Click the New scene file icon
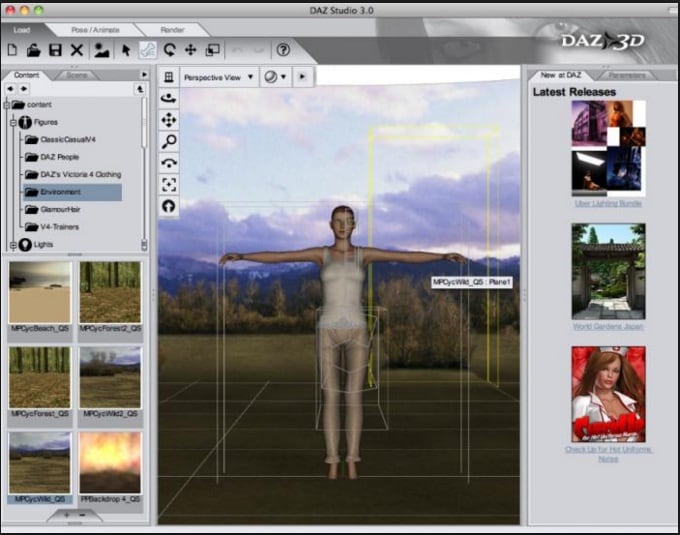 click(13, 50)
